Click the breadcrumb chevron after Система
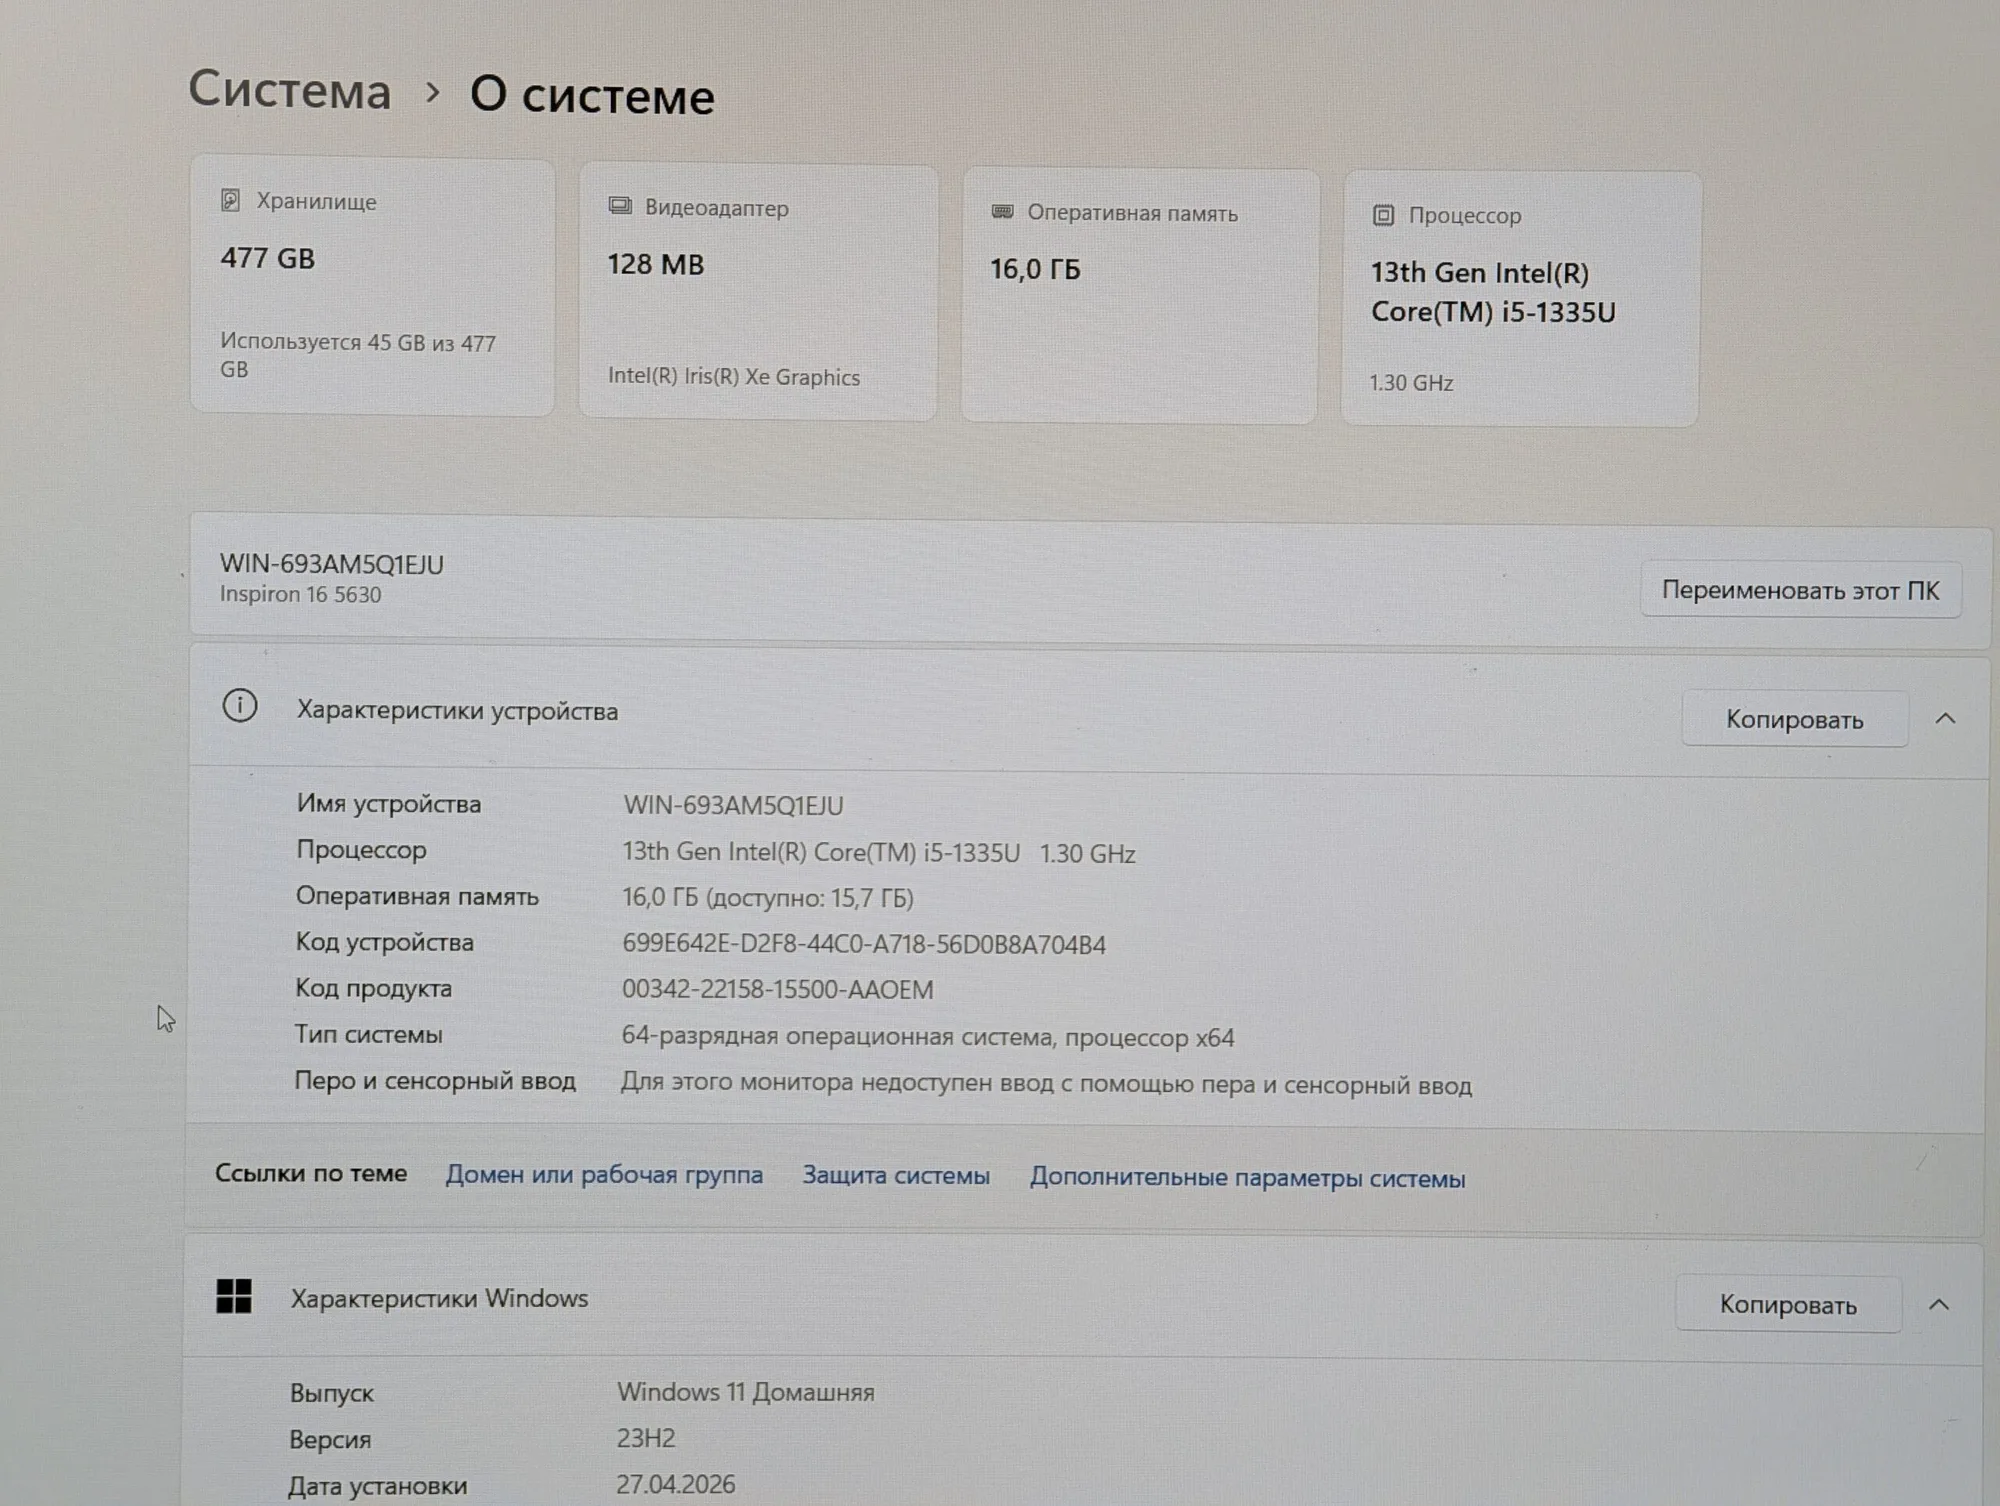Screen dimensions: 2000x1506 tap(433, 92)
